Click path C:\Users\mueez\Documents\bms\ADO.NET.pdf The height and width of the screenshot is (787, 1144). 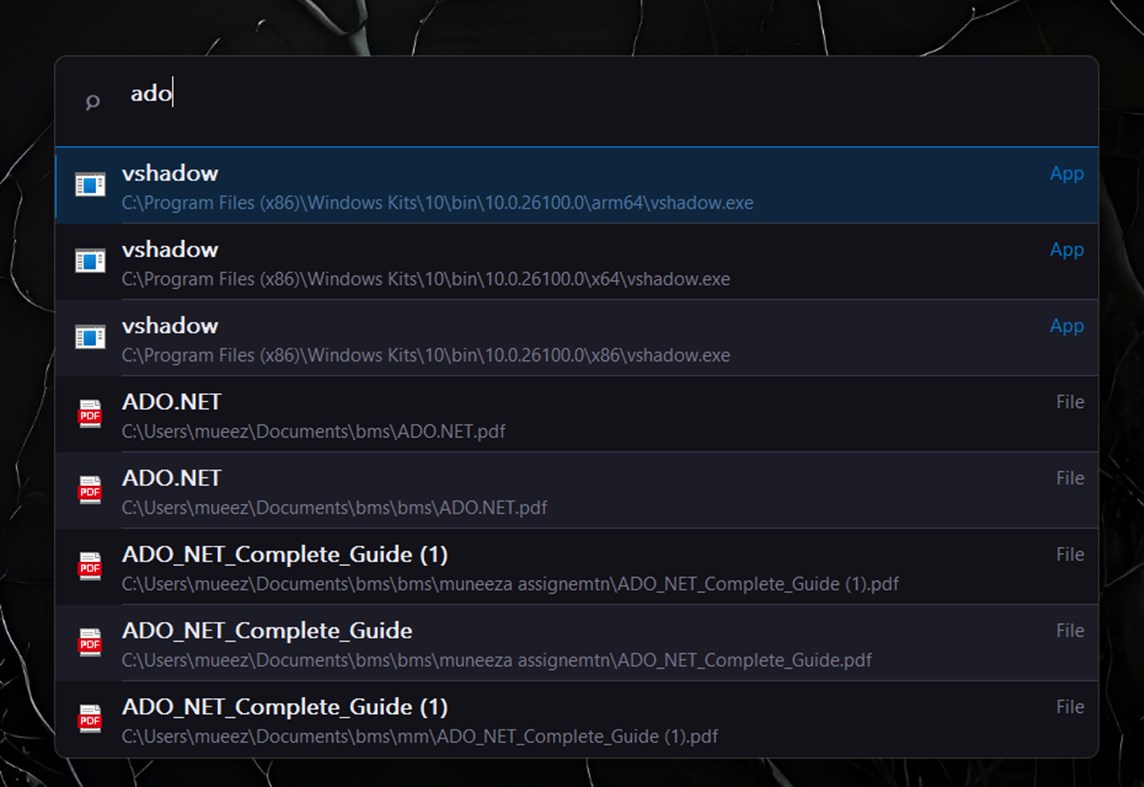[314, 432]
